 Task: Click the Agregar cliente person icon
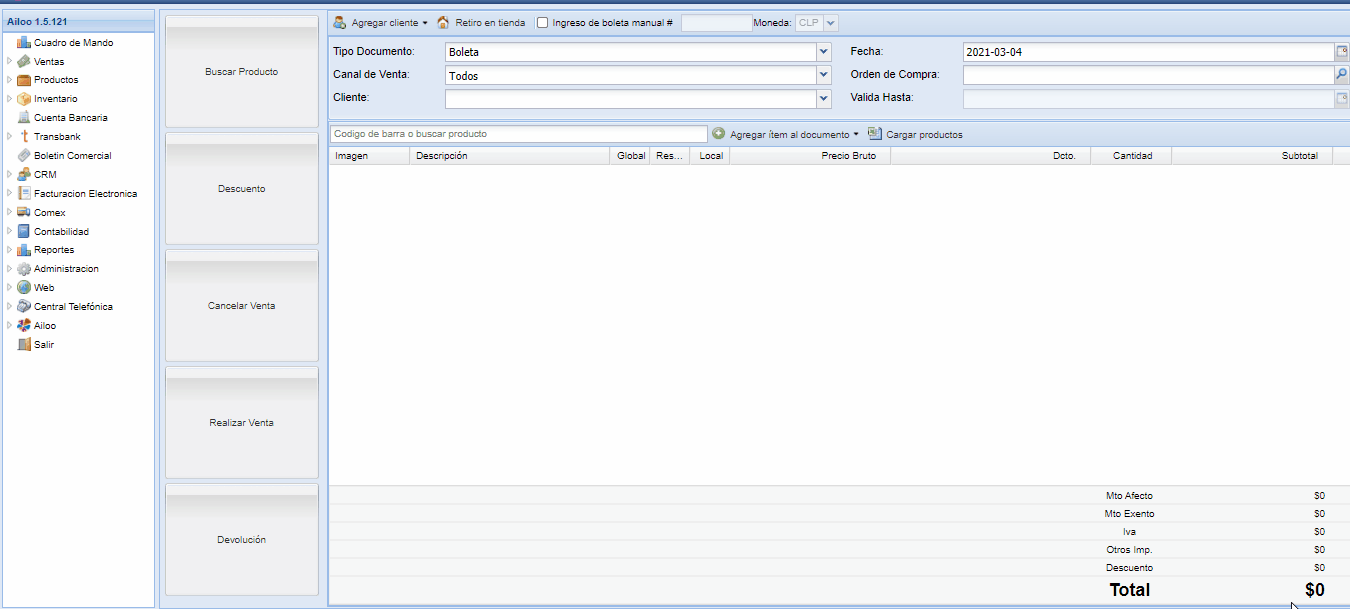[x=340, y=22]
